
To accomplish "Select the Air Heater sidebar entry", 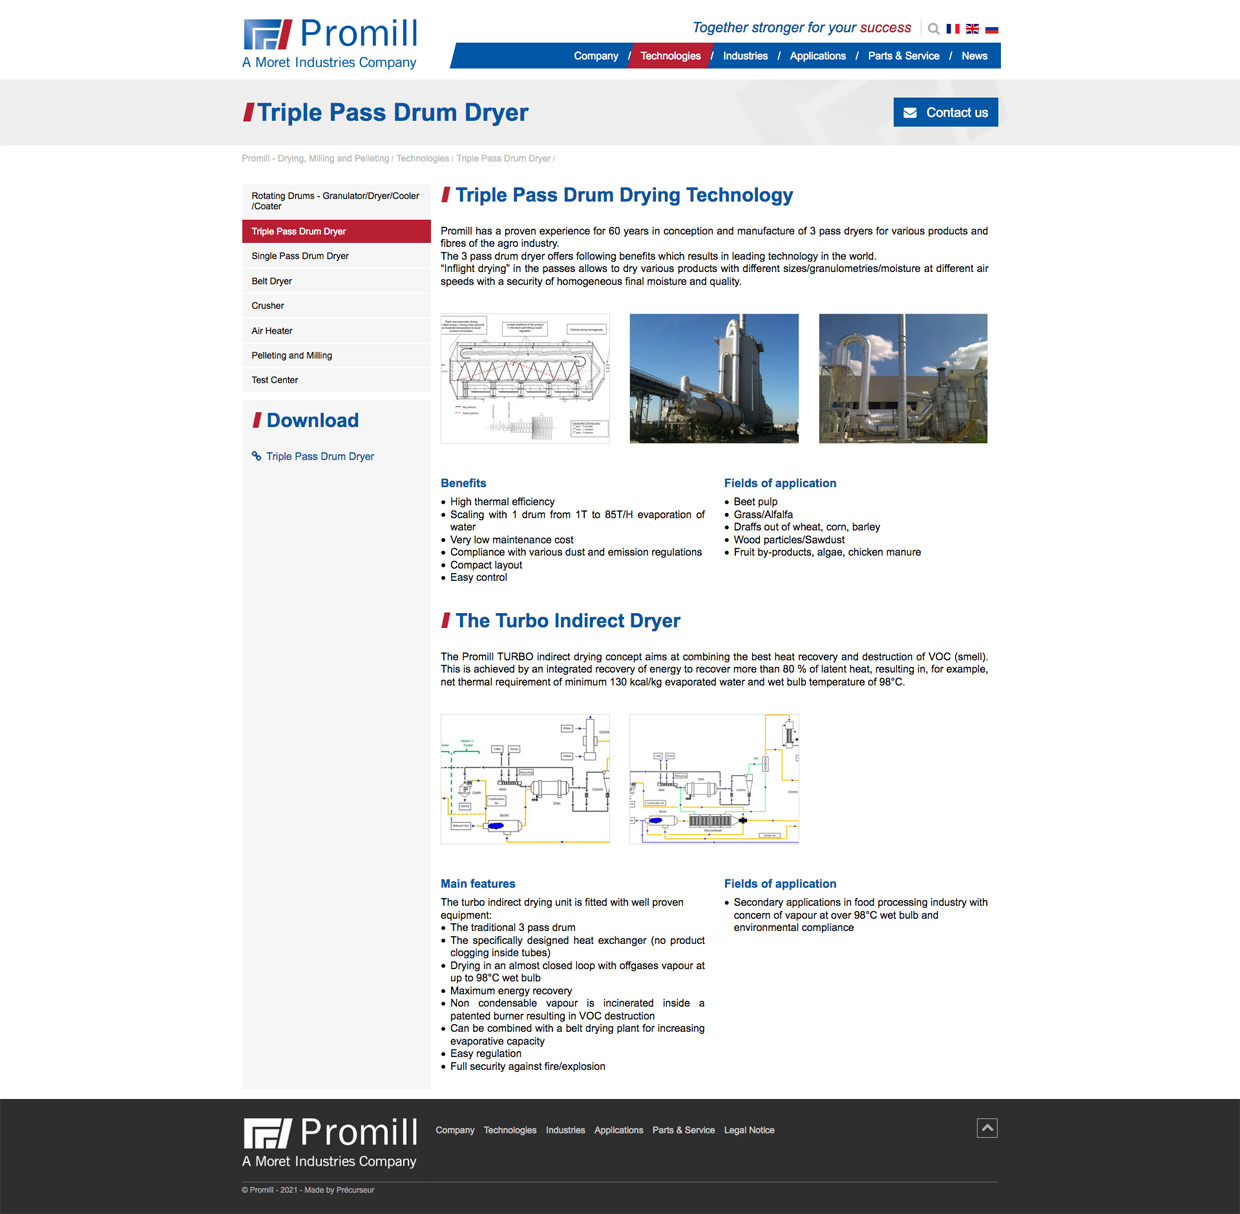I will coord(270,330).
